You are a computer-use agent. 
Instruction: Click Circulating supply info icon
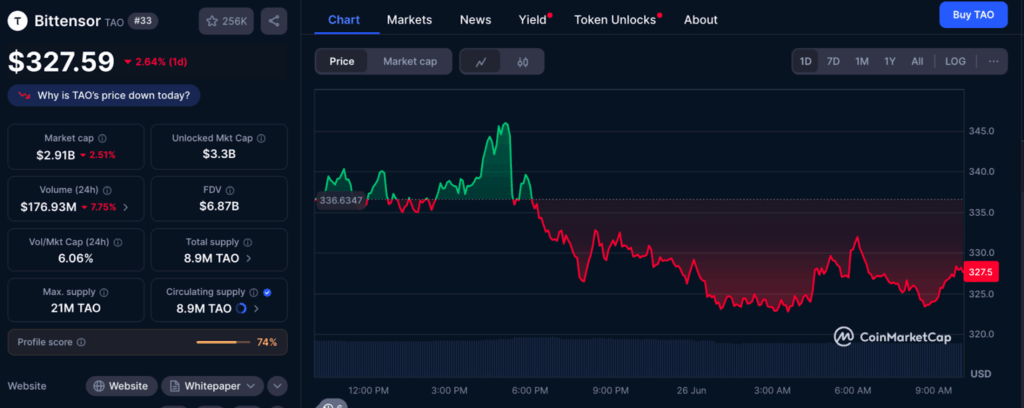254,292
